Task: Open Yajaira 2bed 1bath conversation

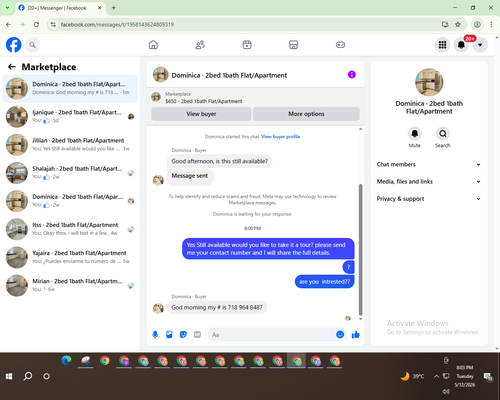Action: 70,257
